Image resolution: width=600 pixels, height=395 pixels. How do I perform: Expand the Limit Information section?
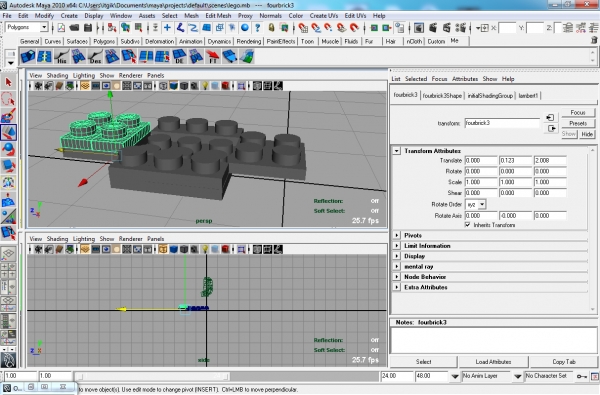(x=397, y=245)
